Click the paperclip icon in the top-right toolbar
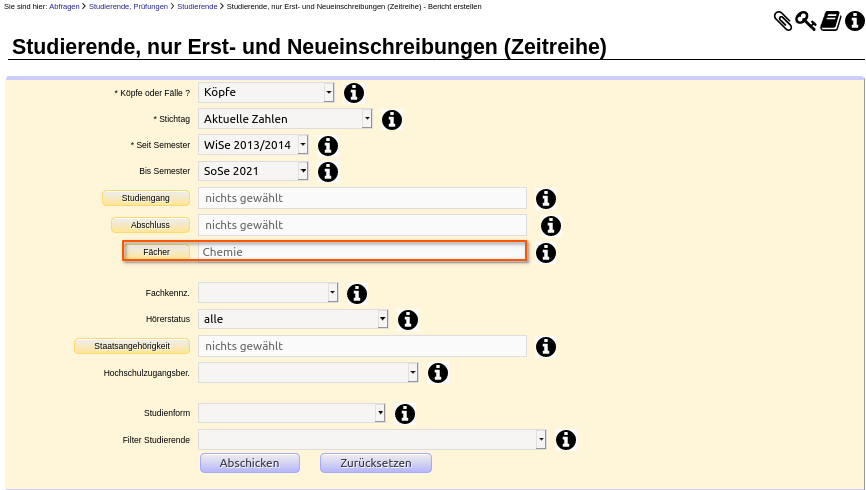 [x=783, y=21]
